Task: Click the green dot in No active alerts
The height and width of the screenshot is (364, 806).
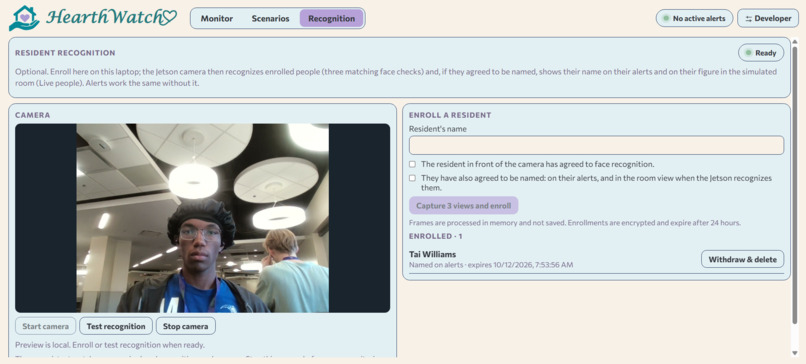Action: [666, 19]
